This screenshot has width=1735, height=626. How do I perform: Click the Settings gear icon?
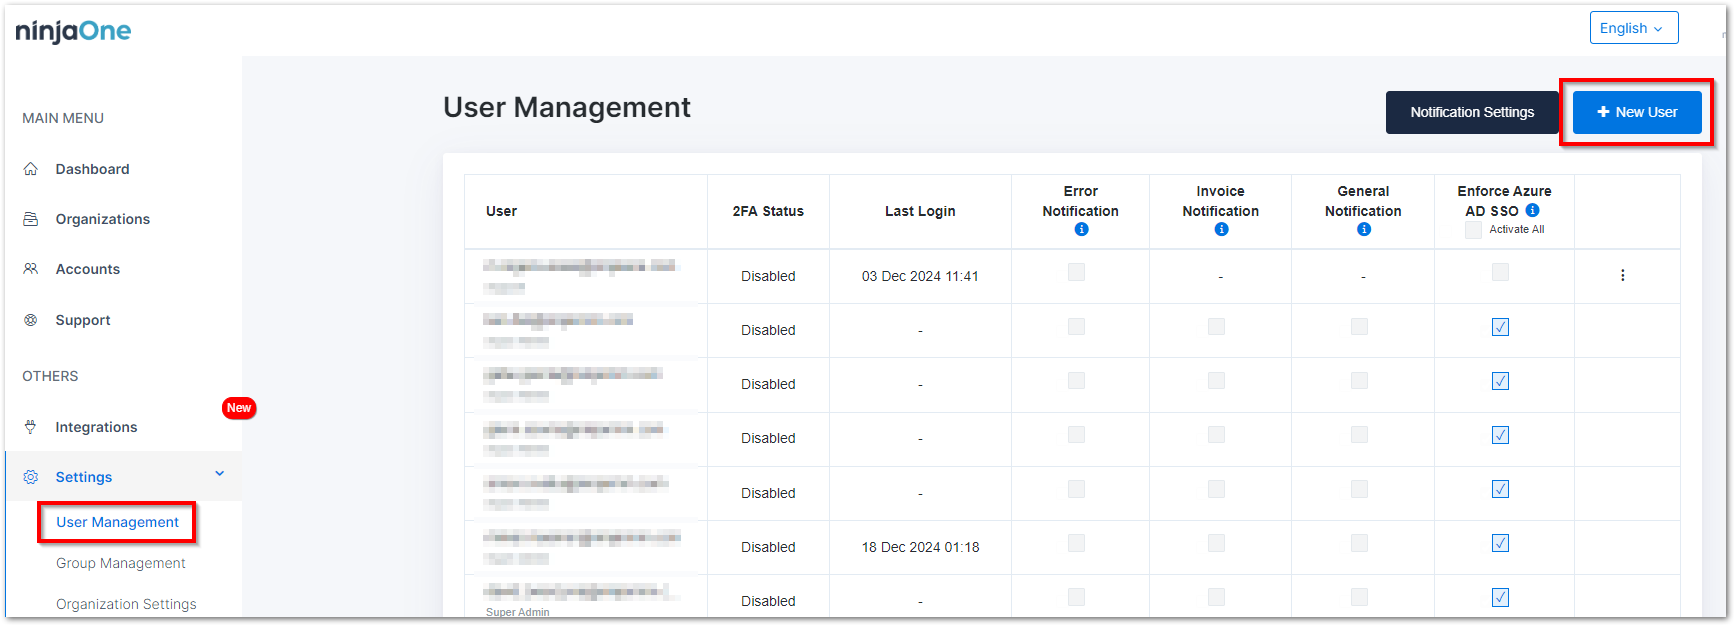tap(31, 477)
